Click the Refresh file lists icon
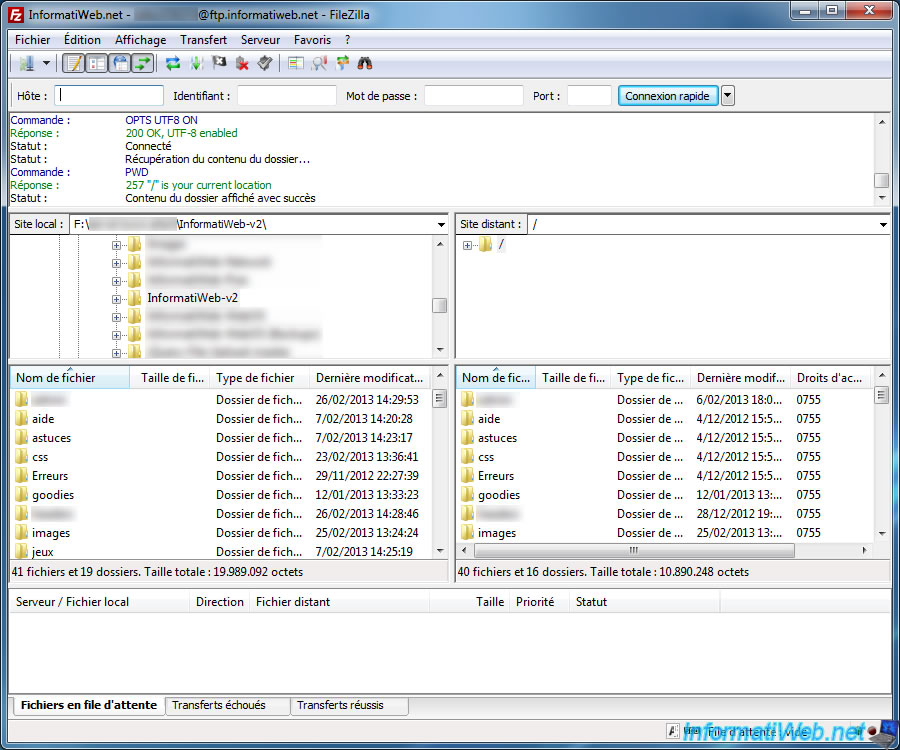Image resolution: width=900 pixels, height=750 pixels. [171, 62]
